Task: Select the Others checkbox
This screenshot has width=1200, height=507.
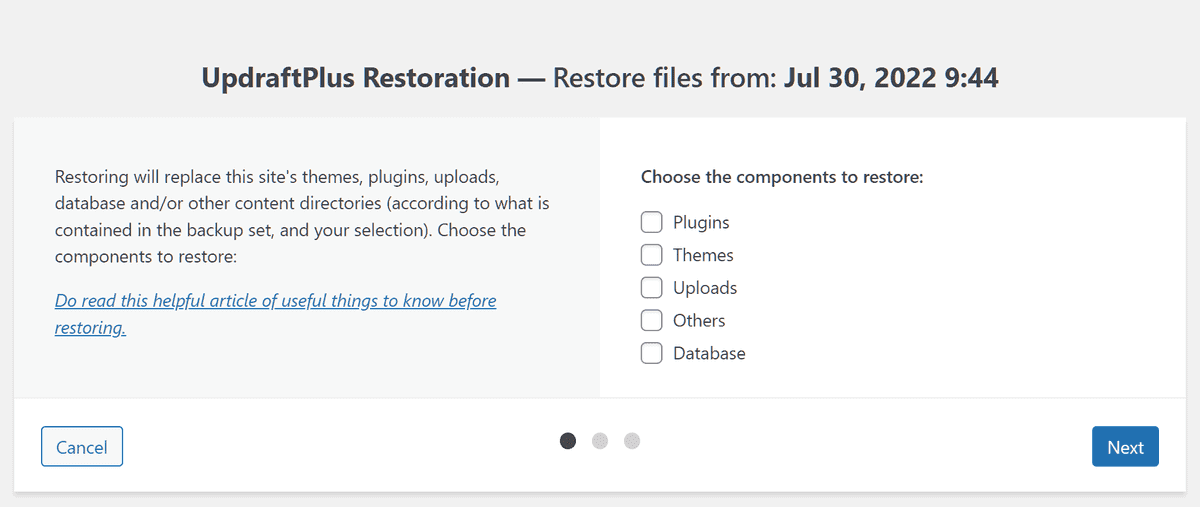Action: (652, 320)
